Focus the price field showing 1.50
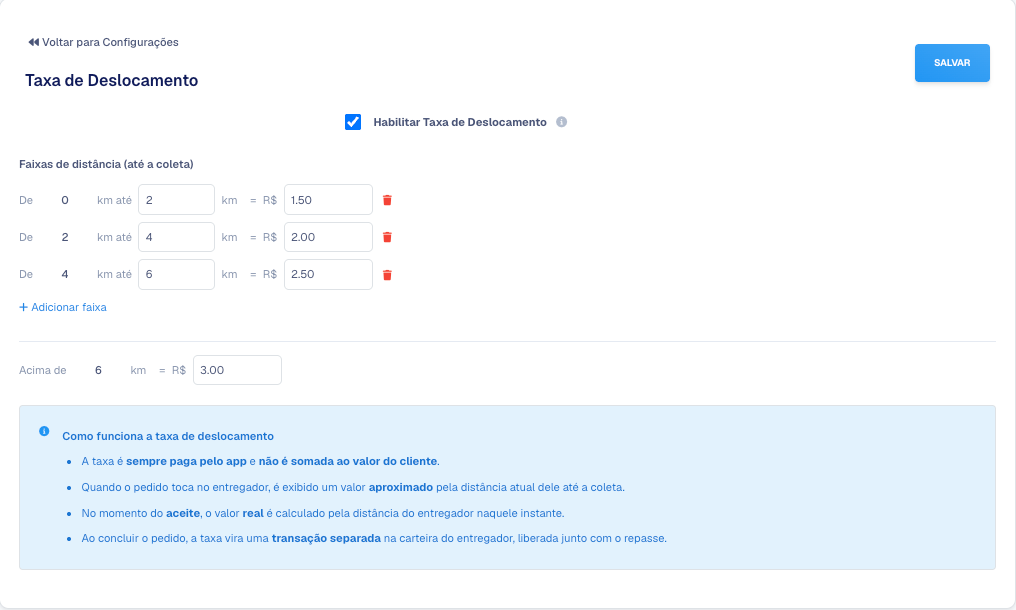Image resolution: width=1016 pixels, height=610 pixels. pyautogui.click(x=329, y=200)
